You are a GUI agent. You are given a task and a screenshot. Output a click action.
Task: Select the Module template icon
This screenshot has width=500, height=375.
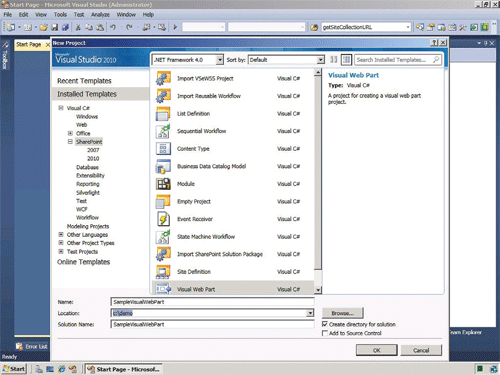163,184
